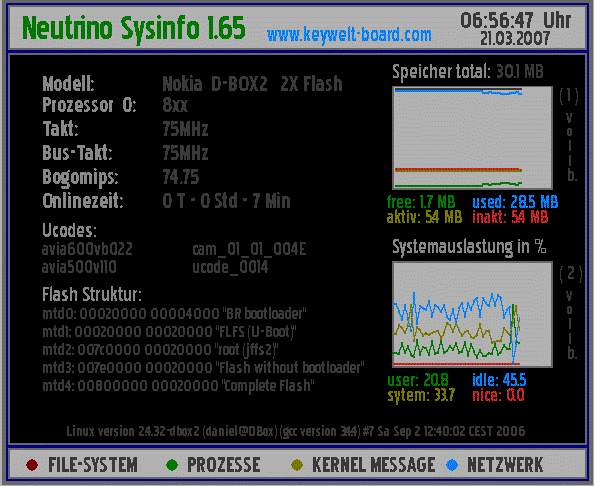Image resolution: width=594 pixels, height=486 pixels.
Task: Show the KERNEL MESSAGE view
Action: pyautogui.click(x=374, y=465)
